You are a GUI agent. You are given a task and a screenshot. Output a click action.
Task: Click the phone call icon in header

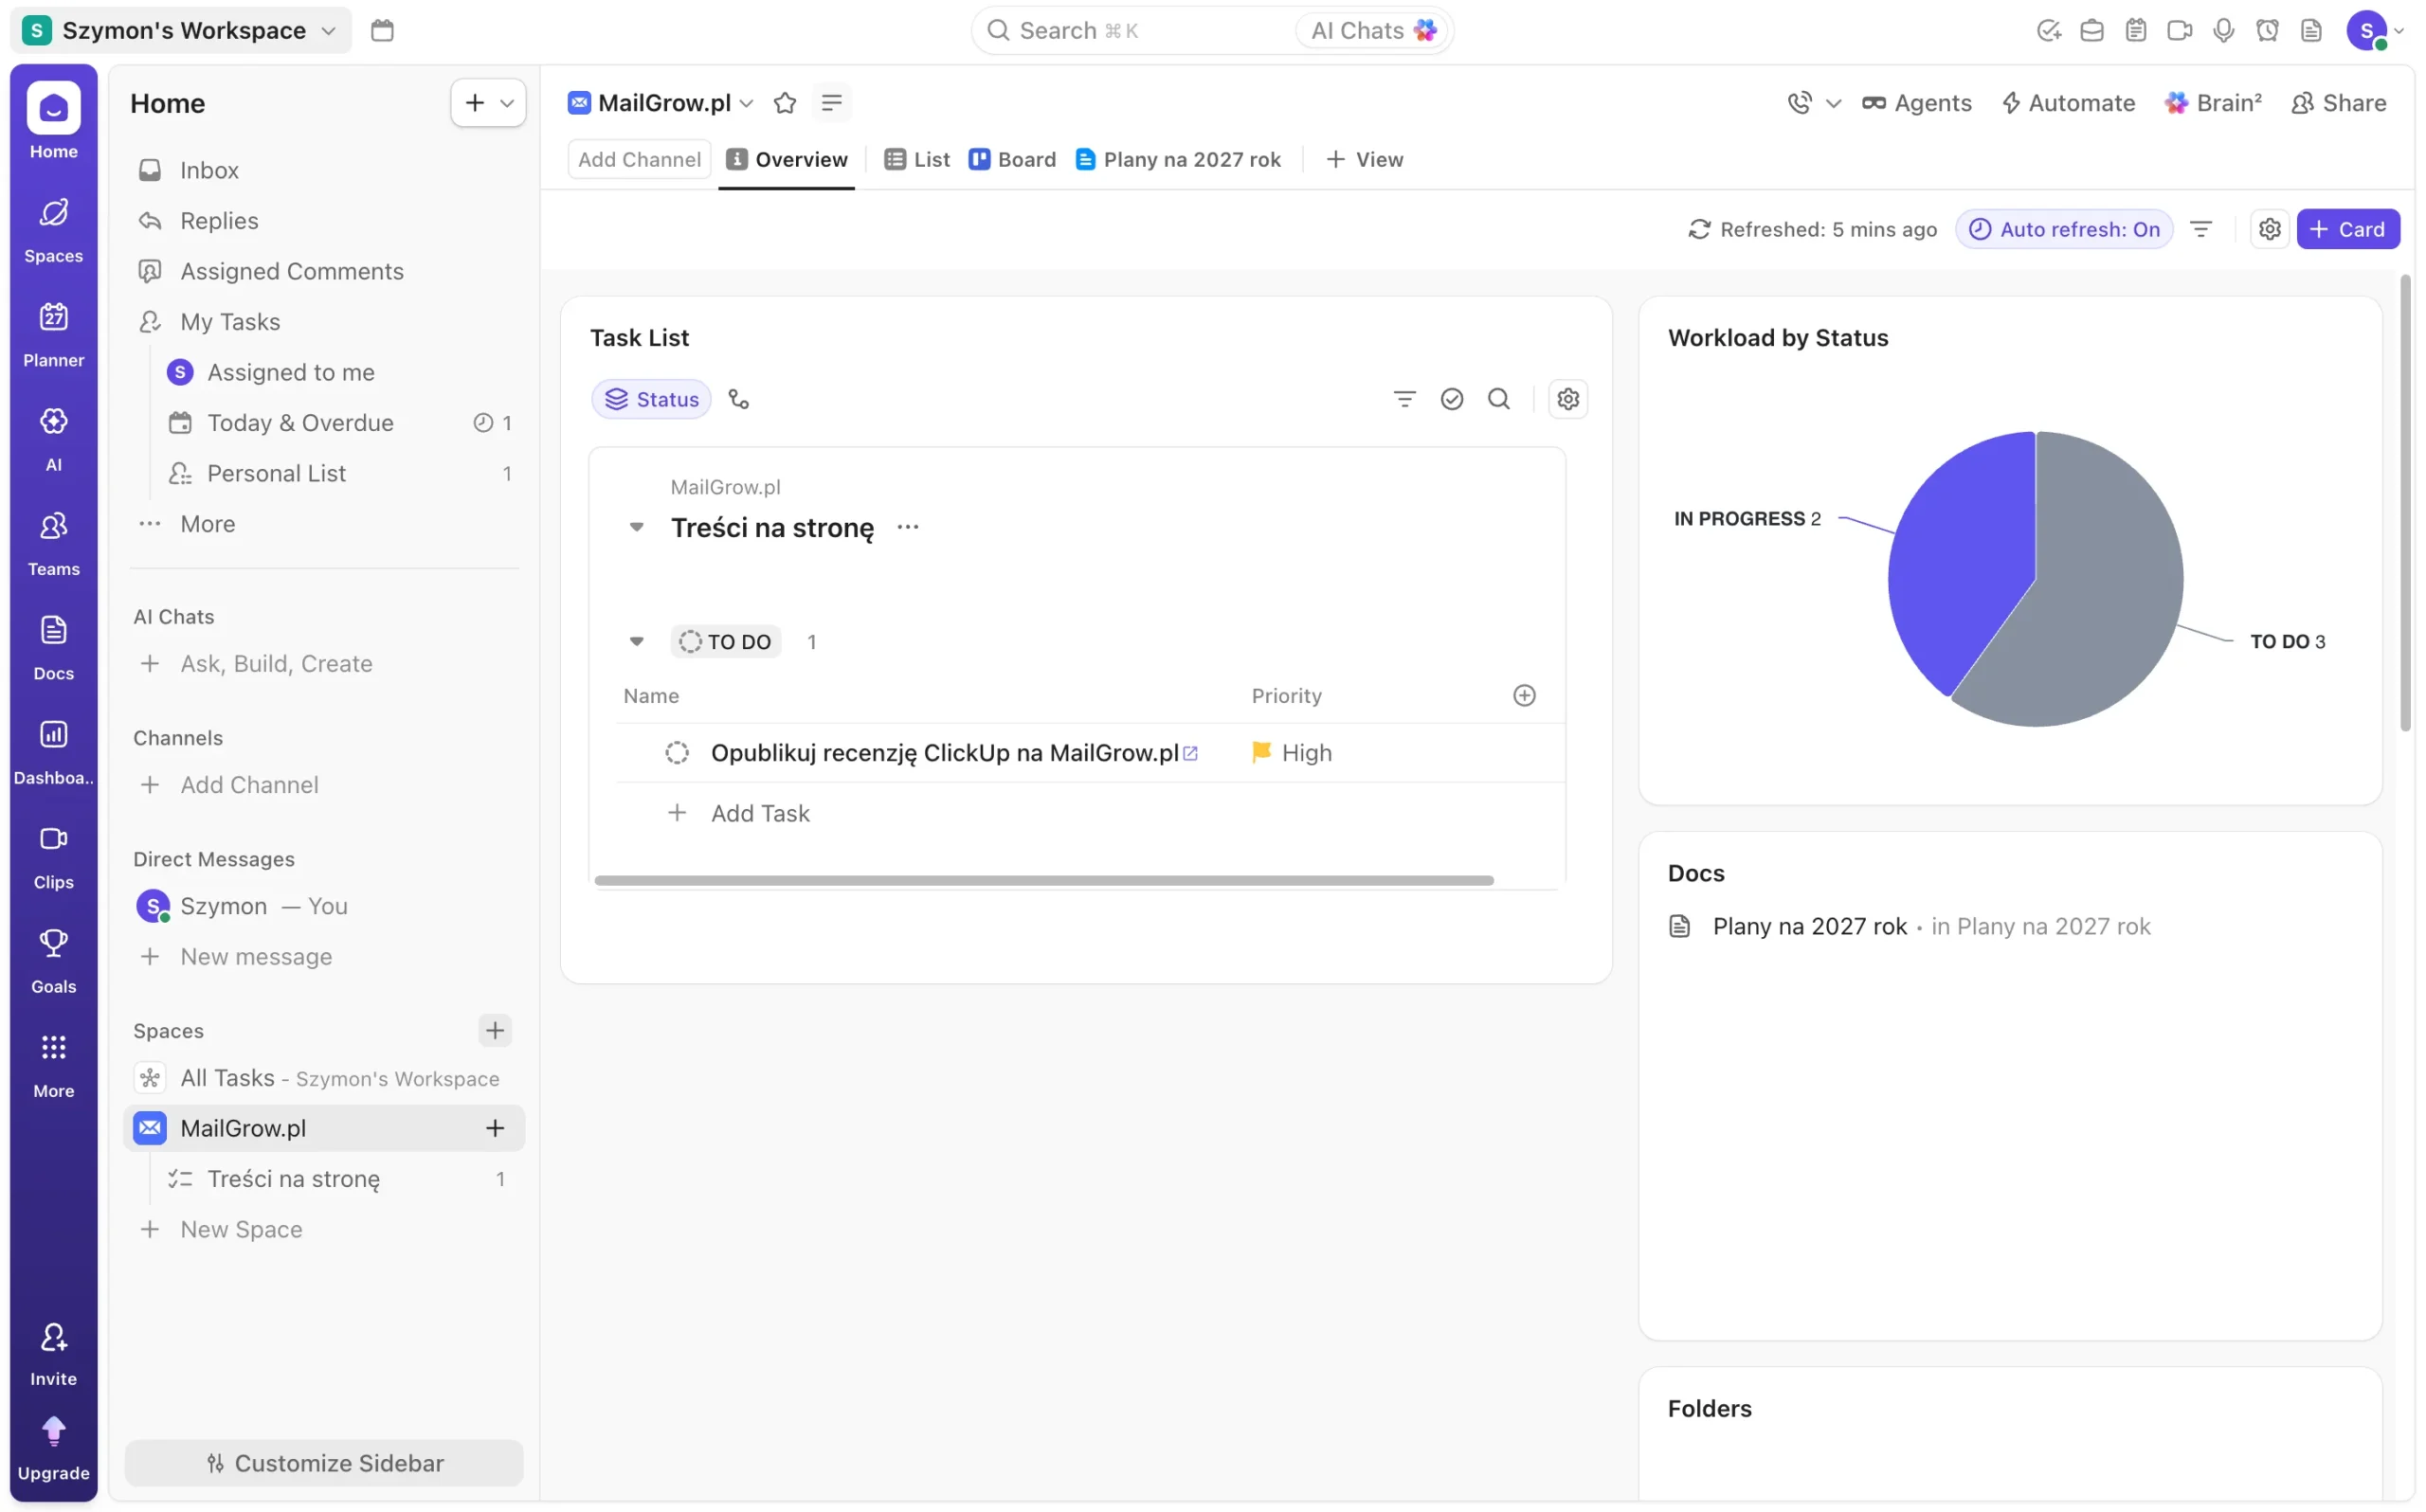point(1800,102)
